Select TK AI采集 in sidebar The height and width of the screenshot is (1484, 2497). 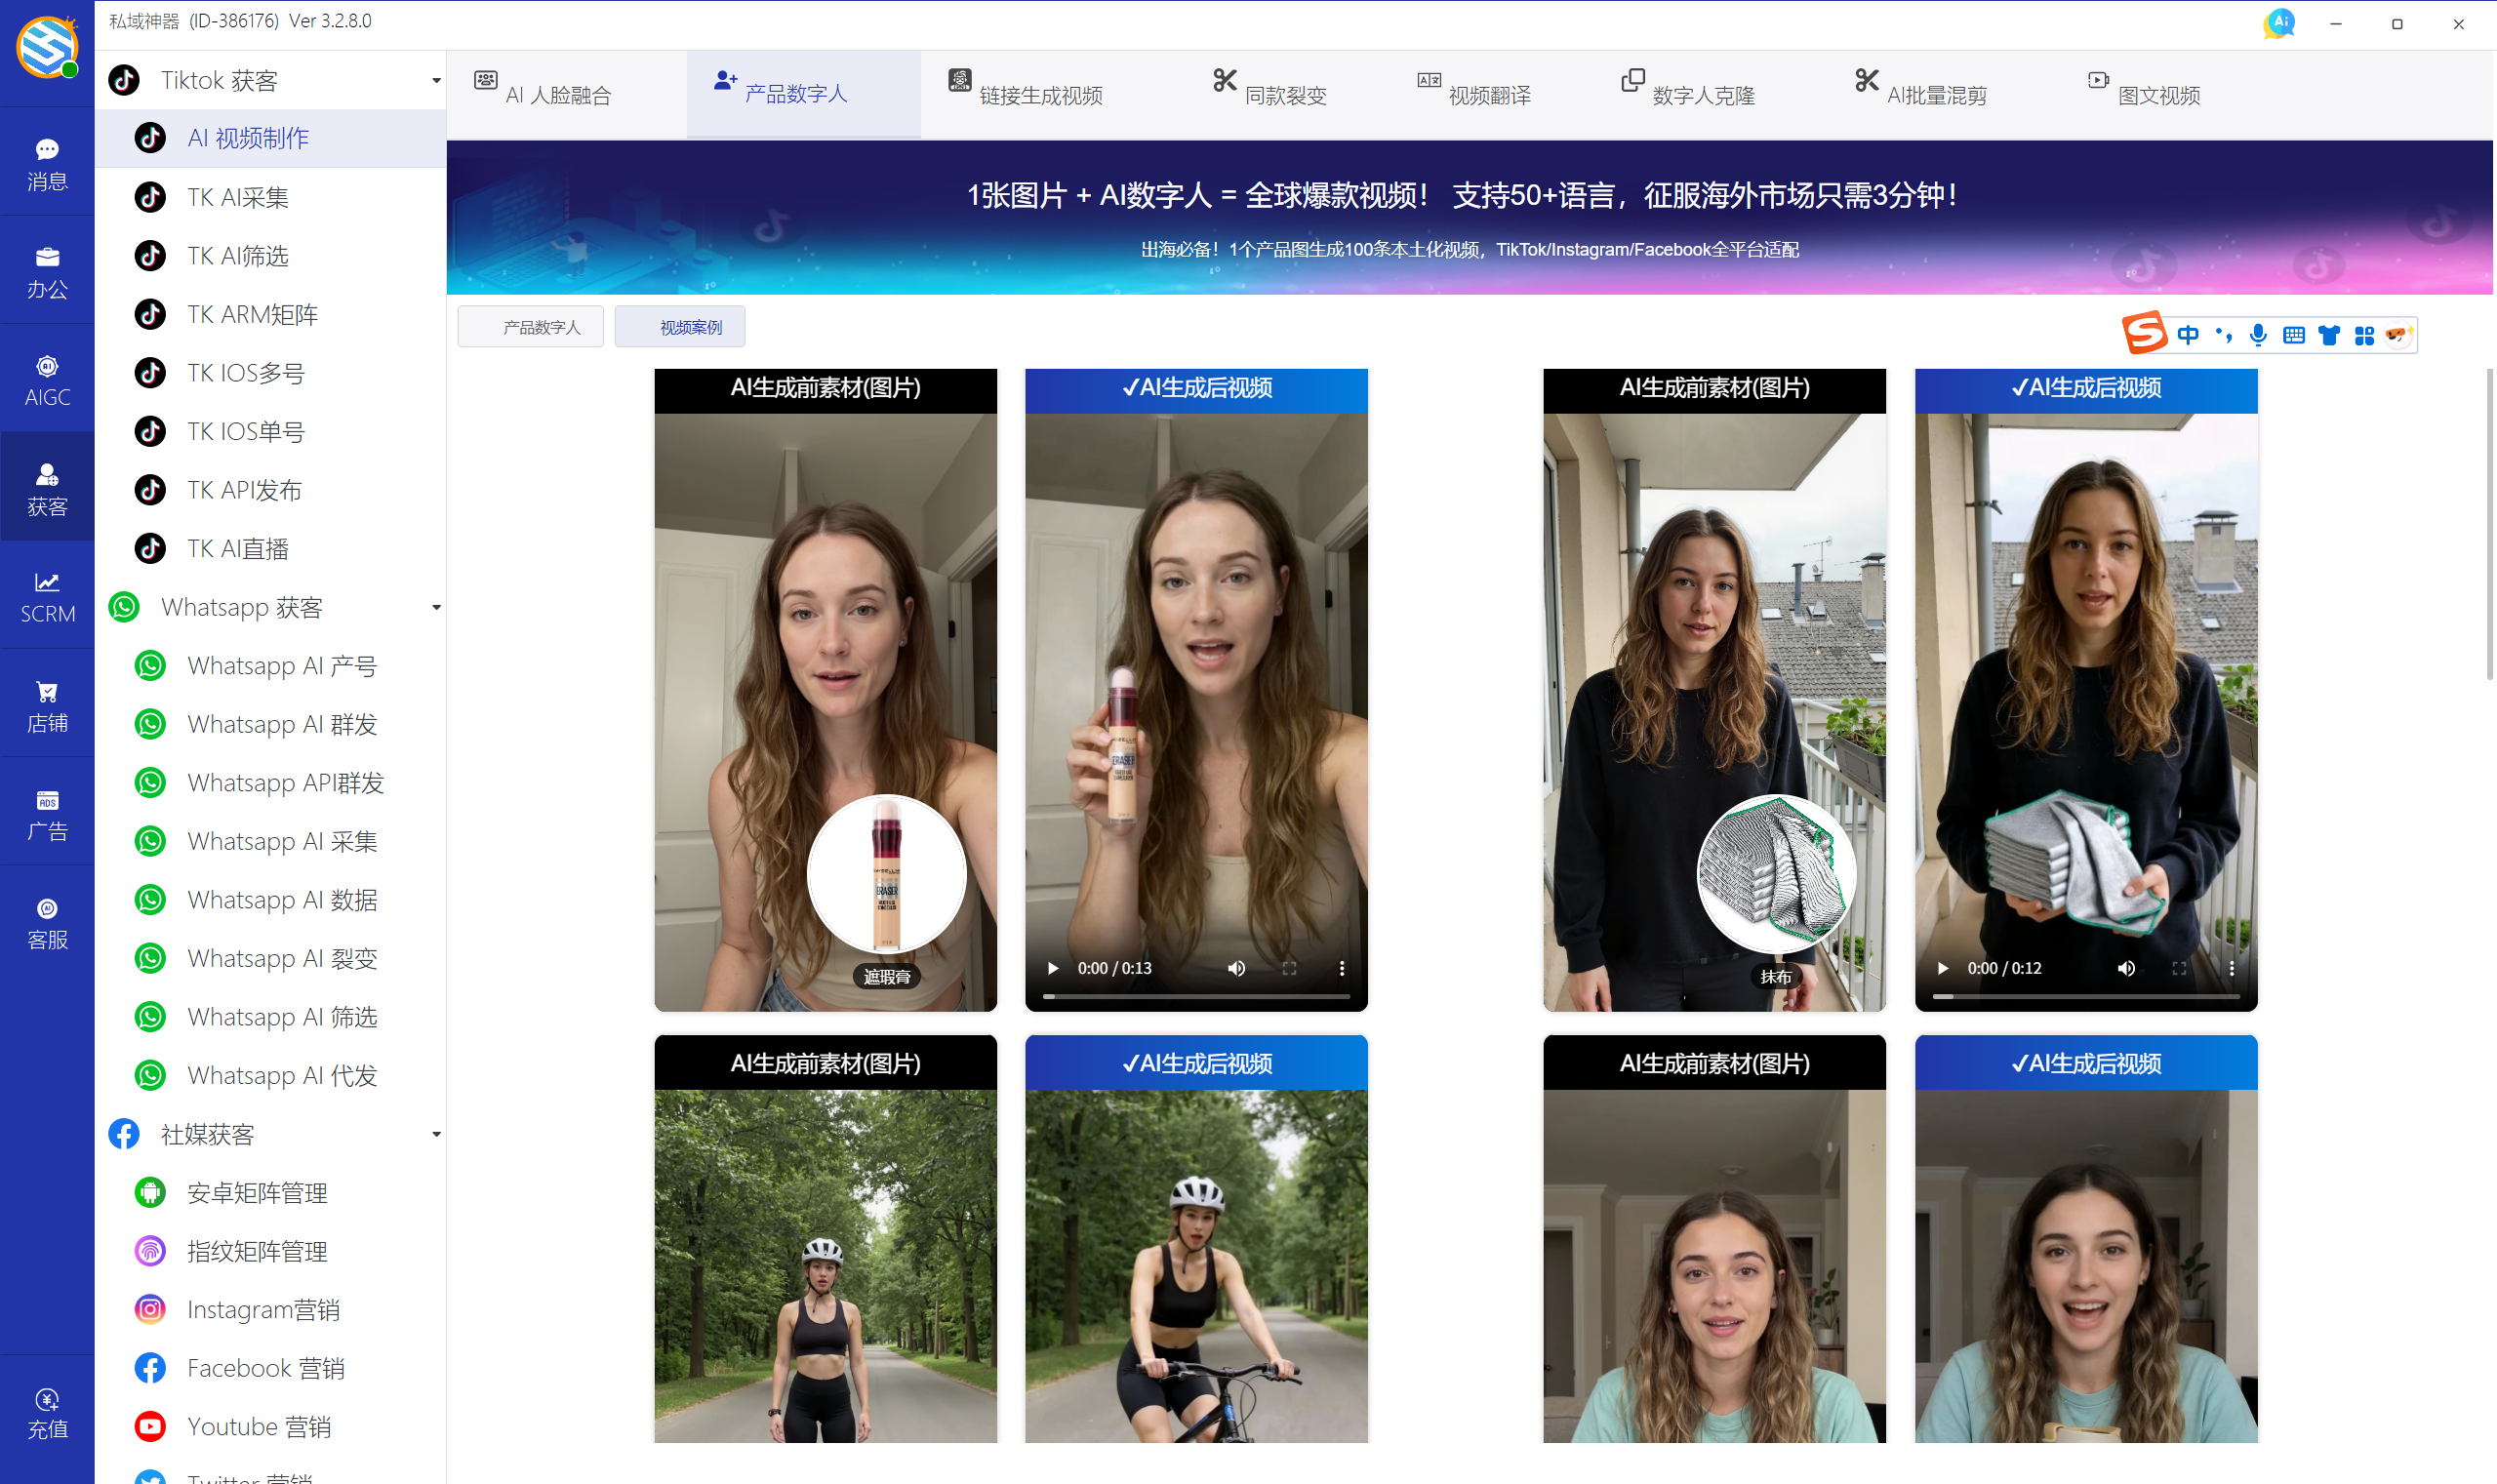[238, 197]
